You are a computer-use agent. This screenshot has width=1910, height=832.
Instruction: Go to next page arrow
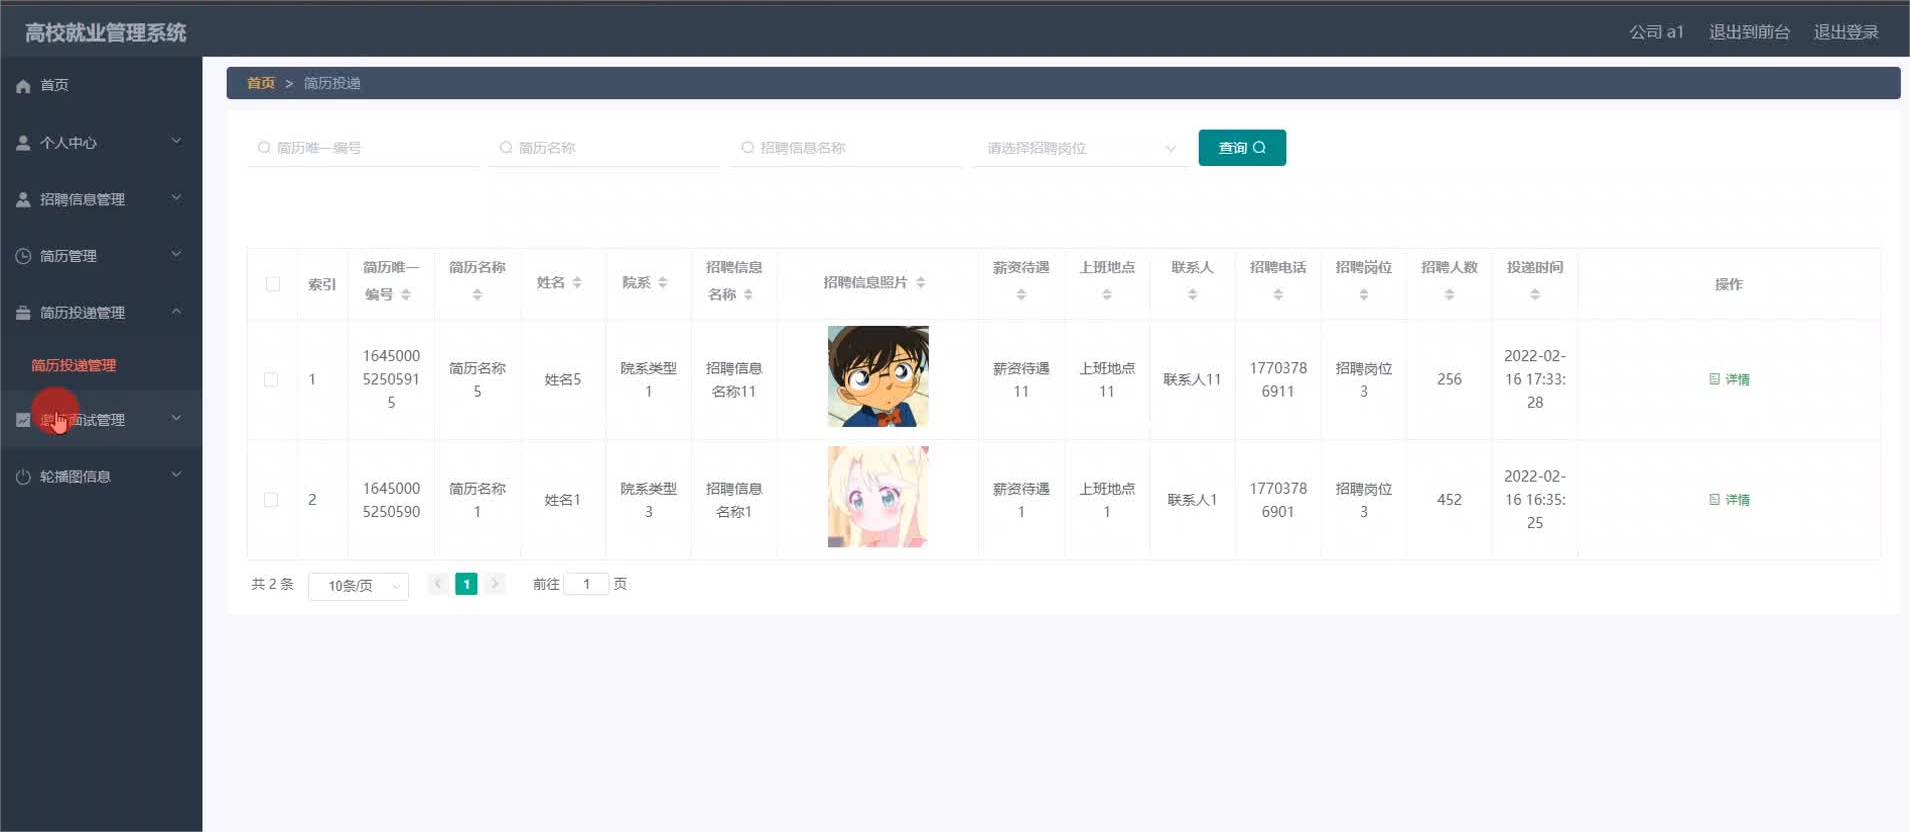tap(494, 584)
